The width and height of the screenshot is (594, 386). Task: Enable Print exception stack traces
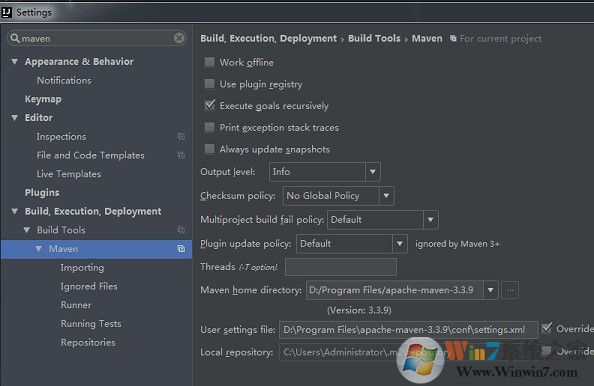click(209, 127)
